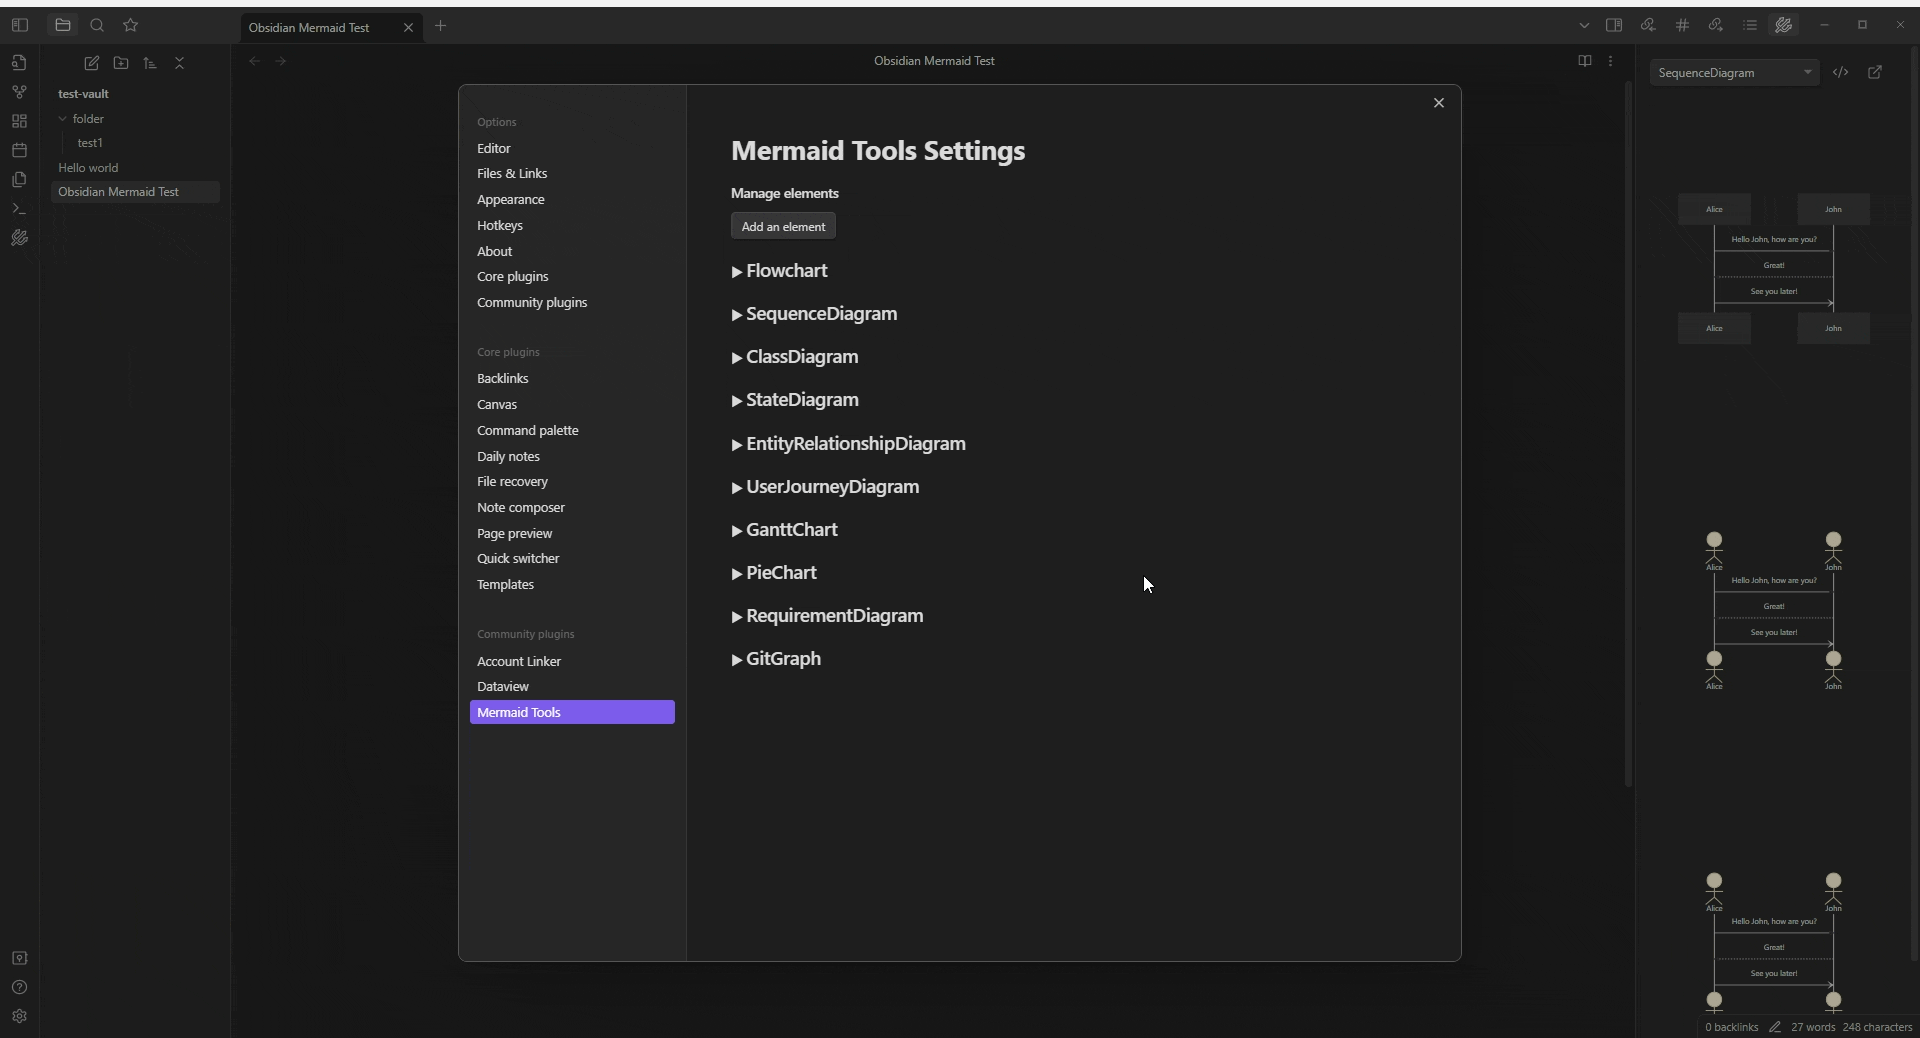The height and width of the screenshot is (1038, 1920).
Task: Open today's daily note (calendar icon)
Action: (19, 150)
